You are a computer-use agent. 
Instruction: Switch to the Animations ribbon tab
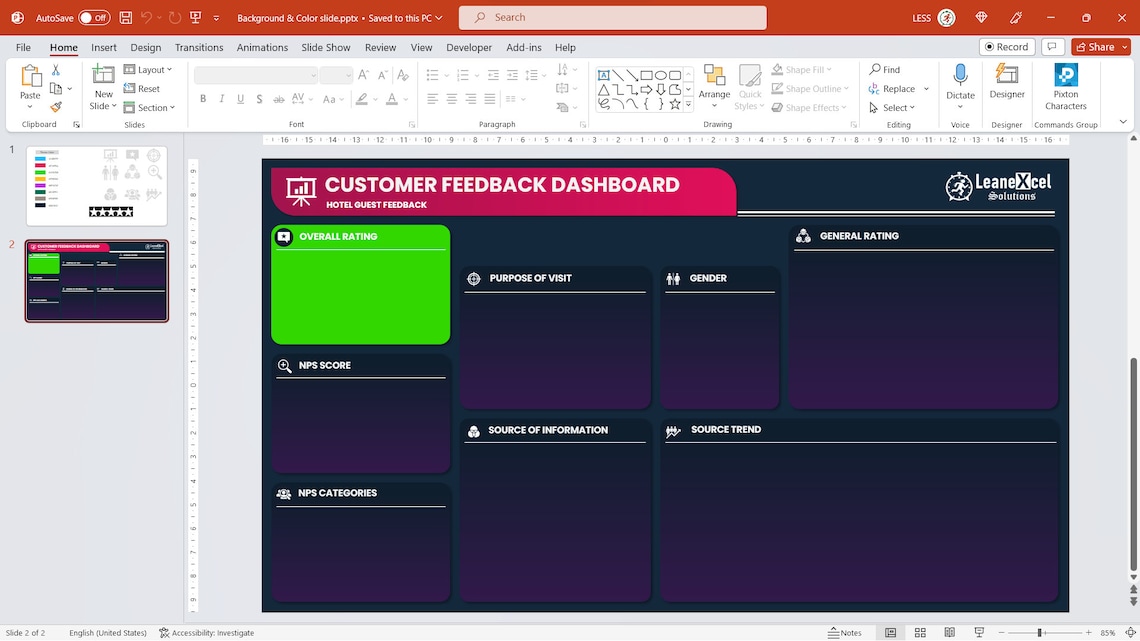click(261, 47)
